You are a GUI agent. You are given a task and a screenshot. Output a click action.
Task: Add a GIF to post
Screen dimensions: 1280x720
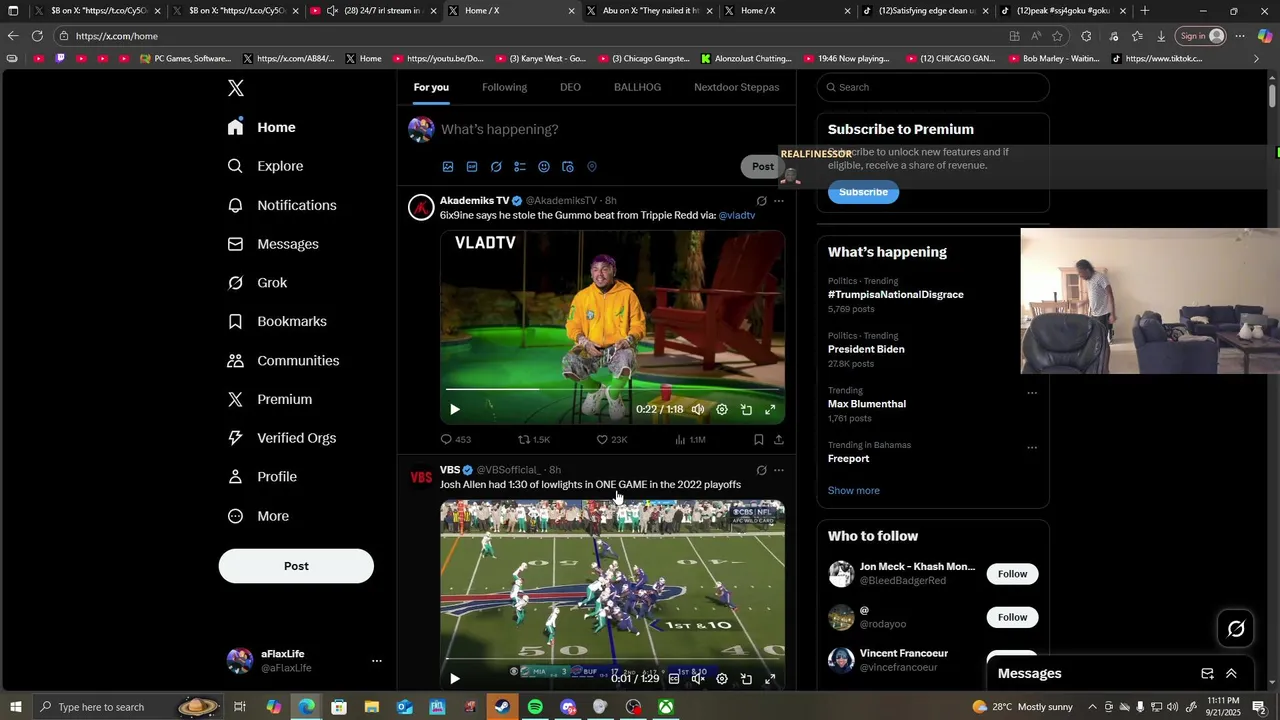[472, 167]
